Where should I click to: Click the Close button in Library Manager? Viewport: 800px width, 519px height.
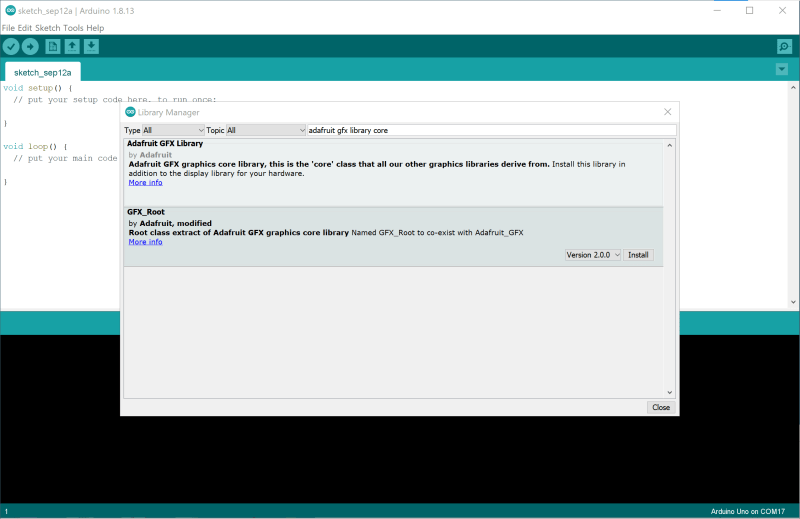pos(661,407)
